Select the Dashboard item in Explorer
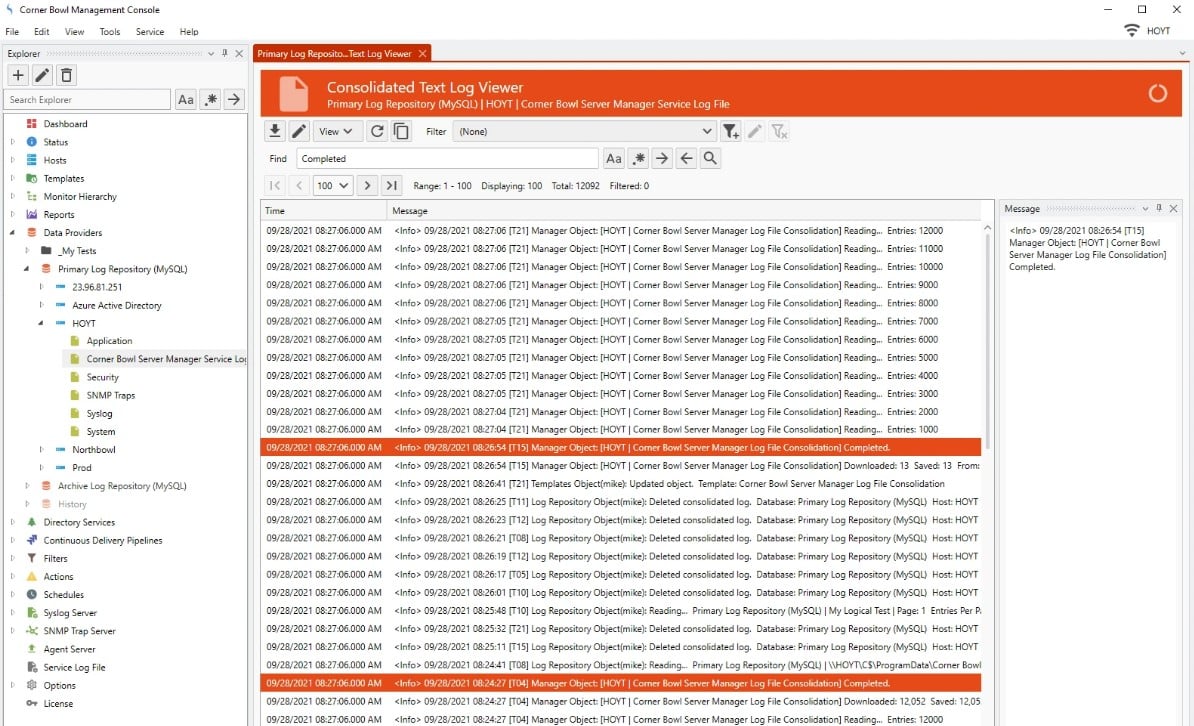The width and height of the screenshot is (1194, 726). click(x=65, y=123)
